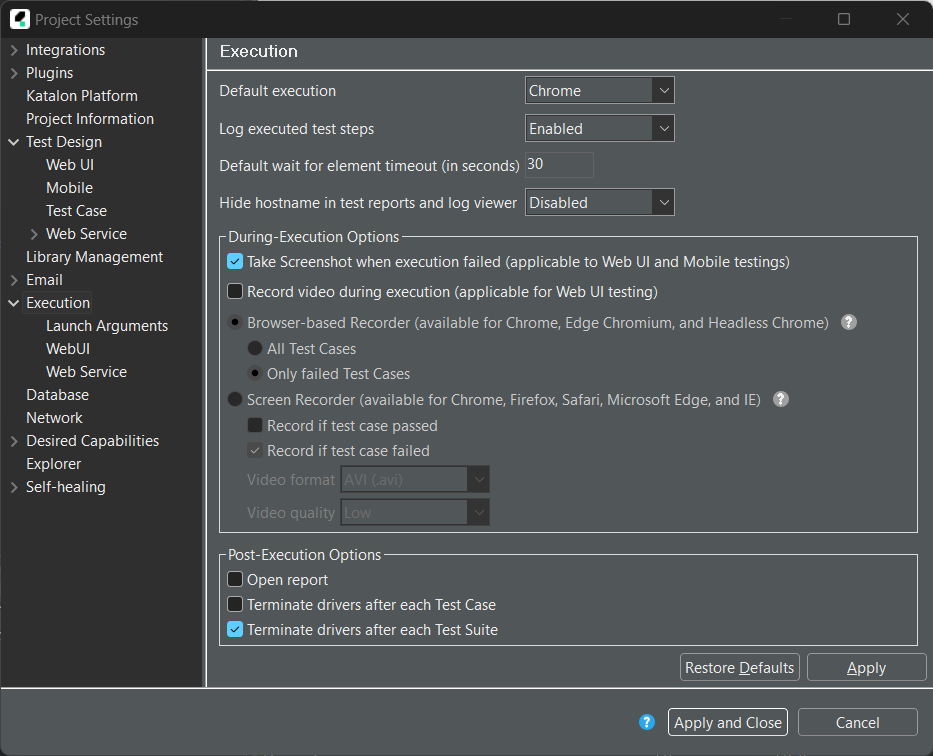The image size is (933, 756).
Task: Open Explorer settings
Action: coord(53,464)
